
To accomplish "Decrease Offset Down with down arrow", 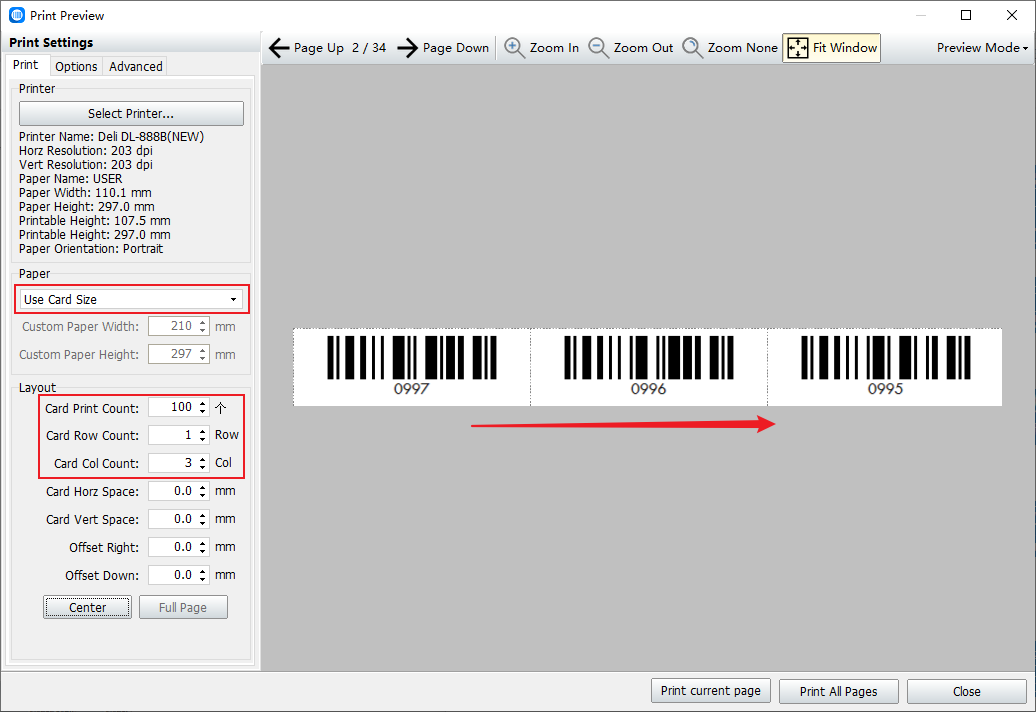I will coord(203,580).
